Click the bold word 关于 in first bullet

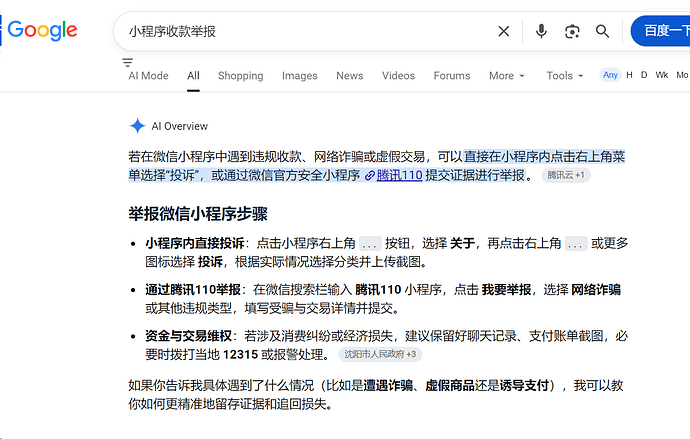(x=462, y=243)
